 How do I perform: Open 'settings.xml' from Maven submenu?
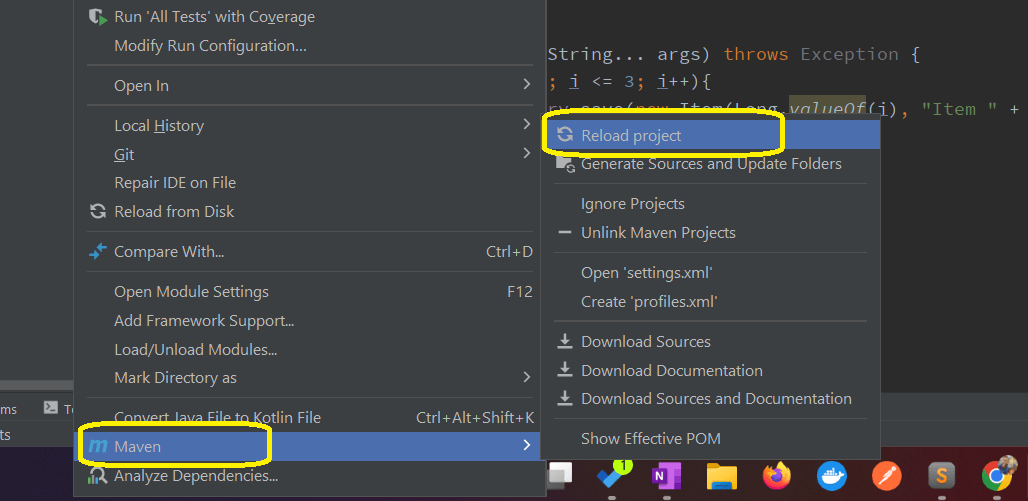646,272
